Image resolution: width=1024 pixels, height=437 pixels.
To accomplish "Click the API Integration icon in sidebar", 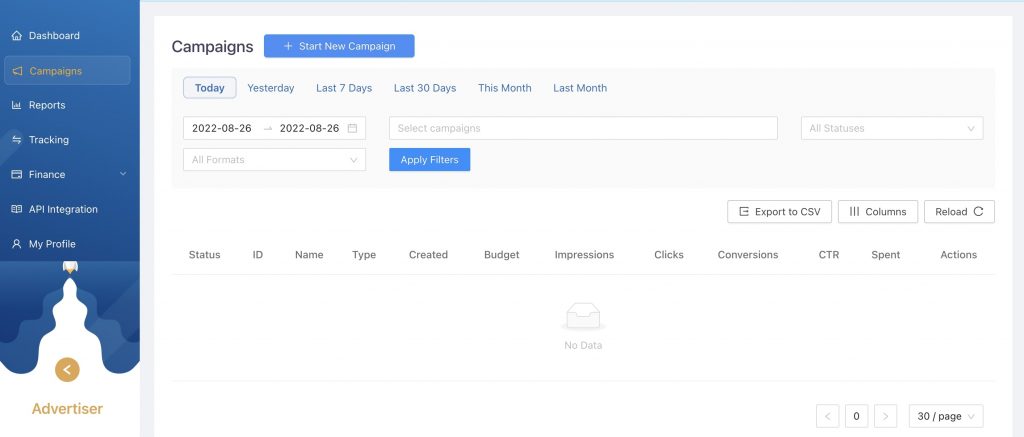I will [x=16, y=210].
